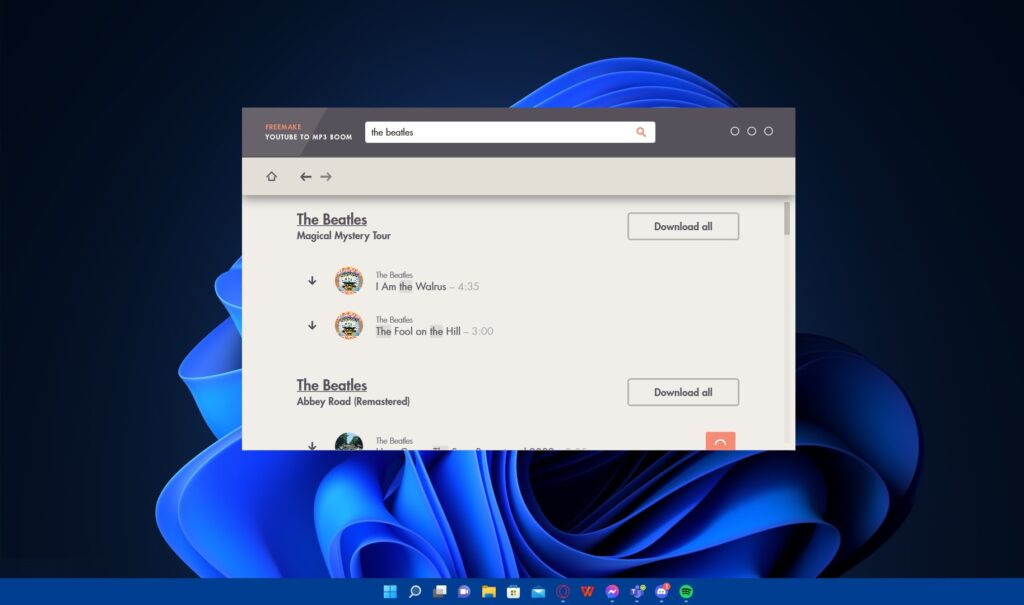Open The Beatles link above Abbey Road
1024x605 pixels.
pyautogui.click(x=332, y=385)
